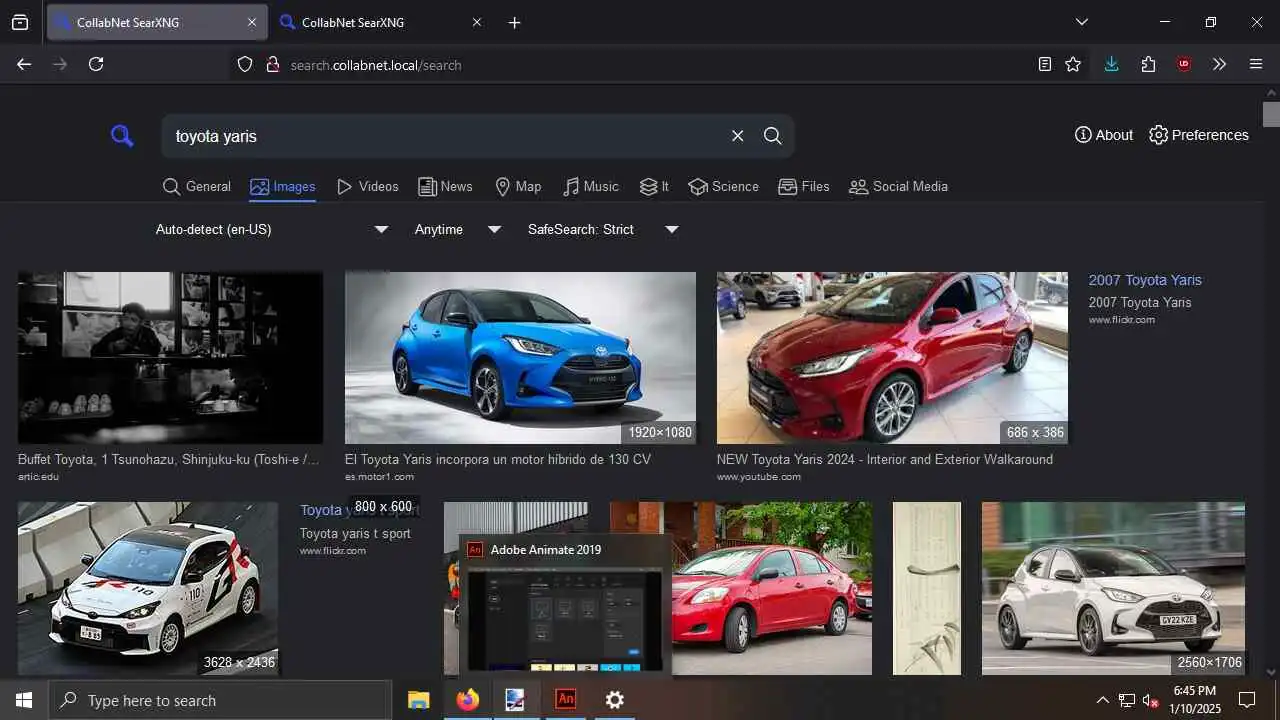Click the Firefox View icon in tab bar
The height and width of the screenshot is (720, 1280).
tap(20, 22)
